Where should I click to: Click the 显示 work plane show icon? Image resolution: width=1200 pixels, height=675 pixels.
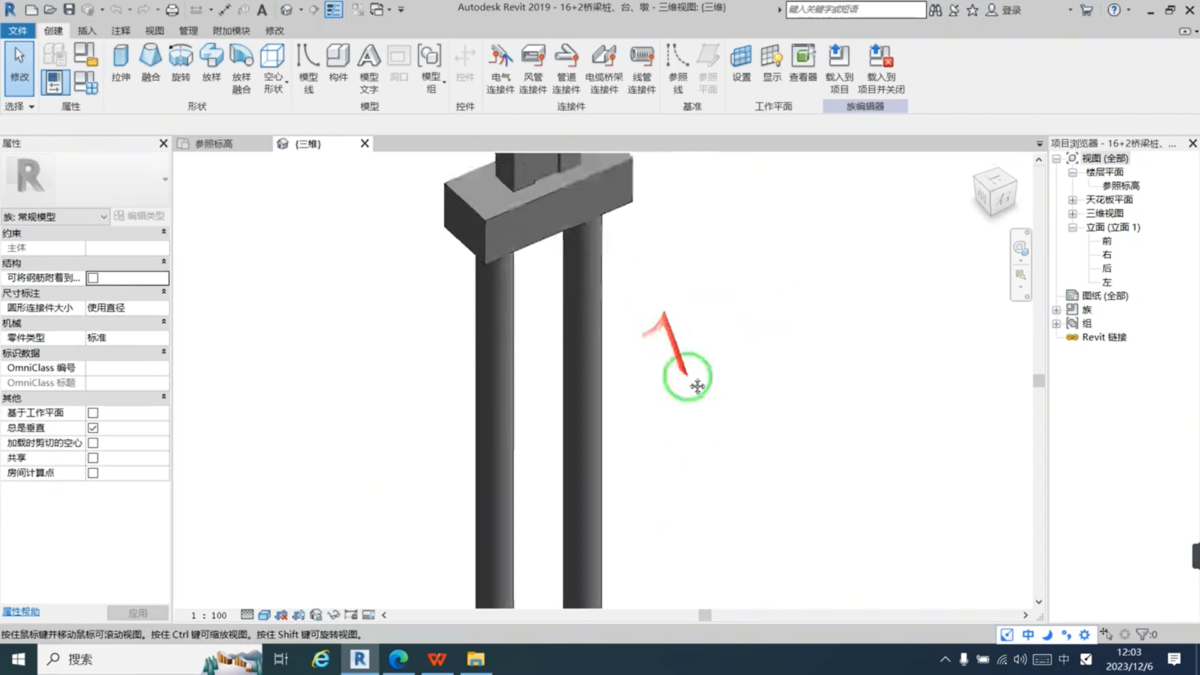(772, 63)
